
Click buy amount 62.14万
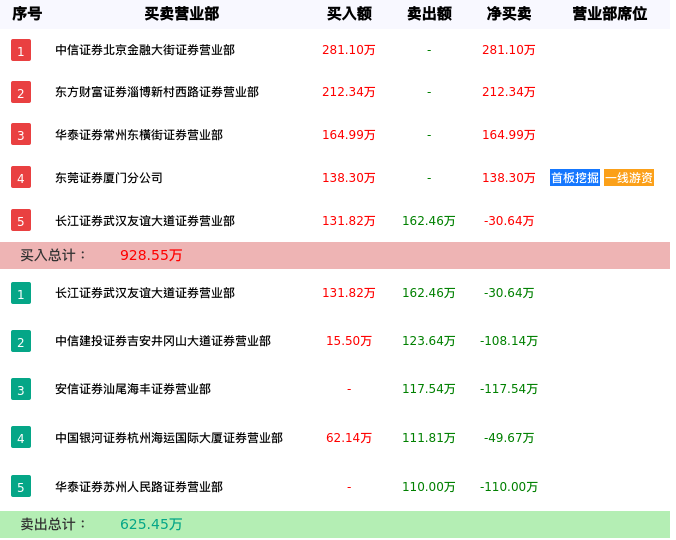pos(349,437)
